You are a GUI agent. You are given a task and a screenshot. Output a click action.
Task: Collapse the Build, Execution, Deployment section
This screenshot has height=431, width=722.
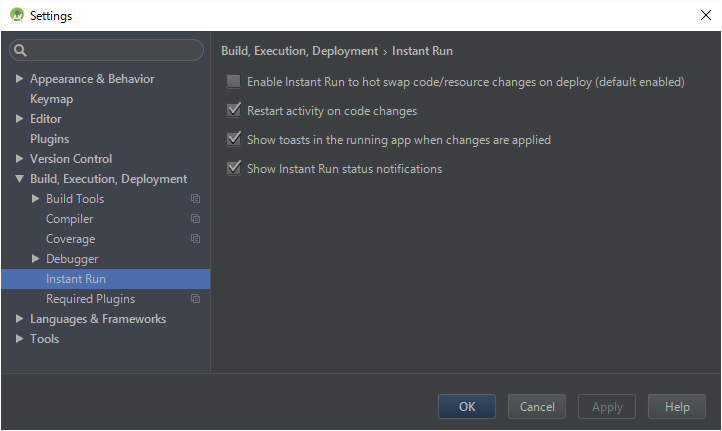click(x=20, y=179)
